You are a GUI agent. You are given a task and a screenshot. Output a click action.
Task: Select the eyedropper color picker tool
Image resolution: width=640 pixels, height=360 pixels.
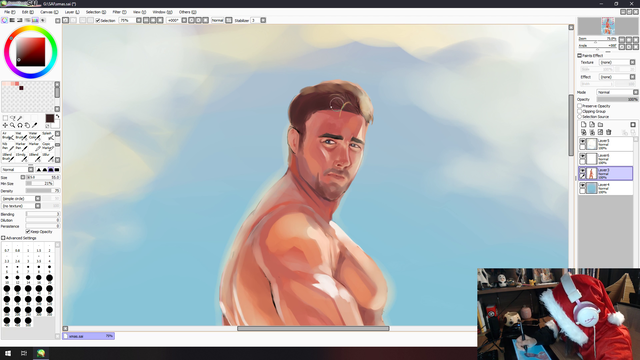pyautogui.click(x=34, y=125)
